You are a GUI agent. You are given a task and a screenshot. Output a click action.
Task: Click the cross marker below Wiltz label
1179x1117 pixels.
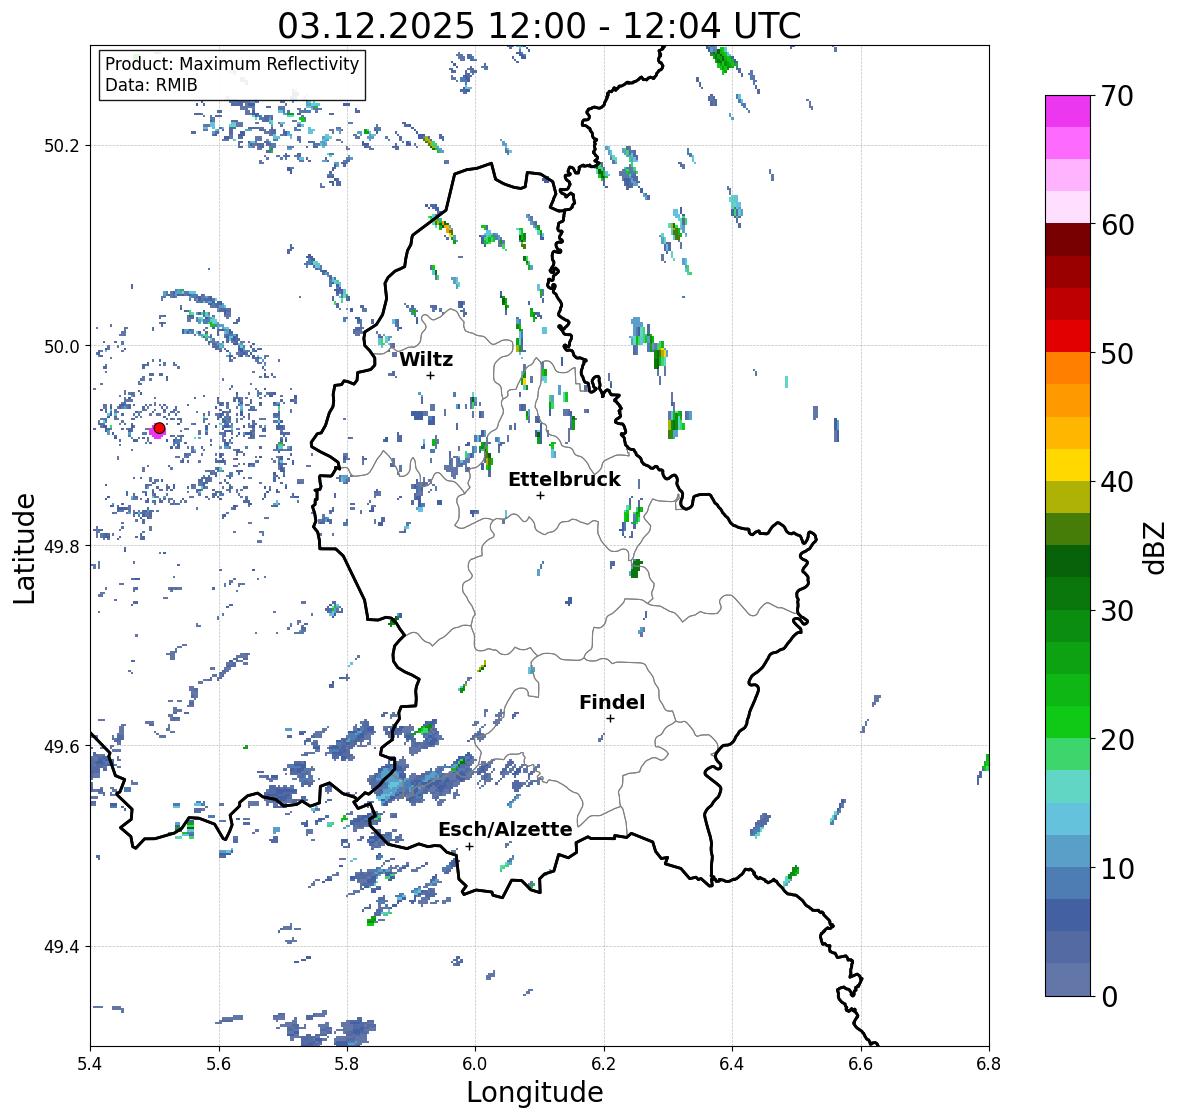tap(430, 375)
